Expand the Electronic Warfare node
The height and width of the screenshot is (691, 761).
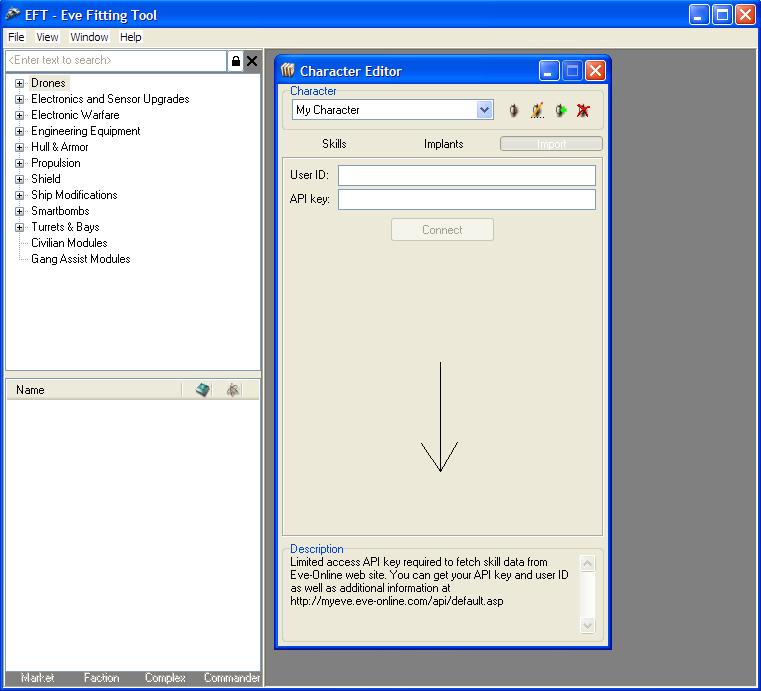pyautogui.click(x=19, y=115)
